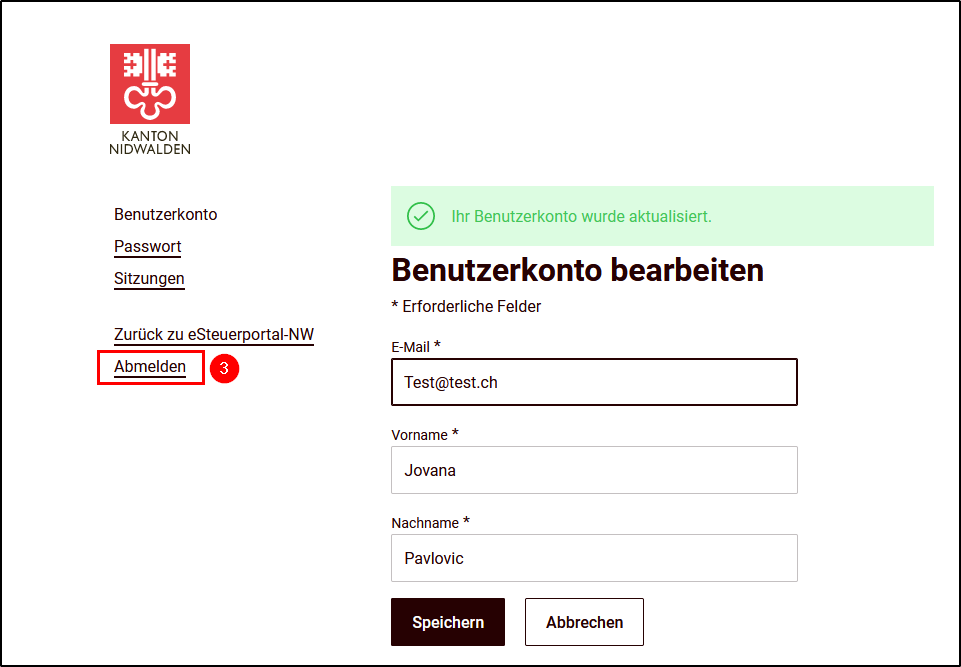The width and height of the screenshot is (961, 667).
Task: Click the Kanton Nidwalden red logo
Action: coord(150,83)
